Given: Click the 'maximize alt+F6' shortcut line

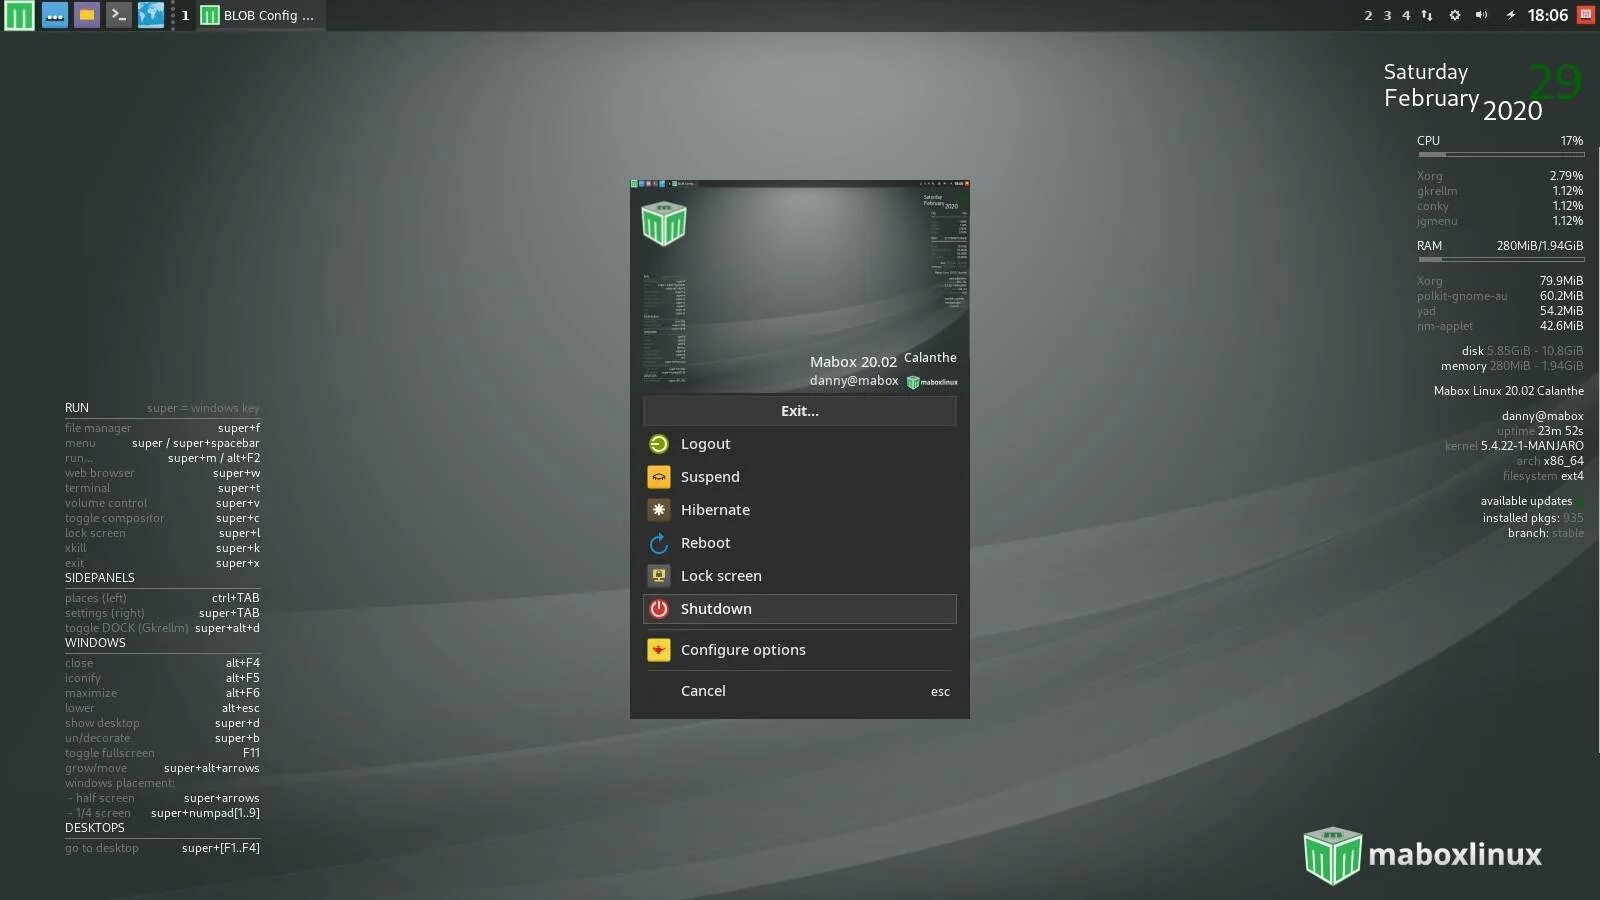Looking at the screenshot, I should click(162, 693).
